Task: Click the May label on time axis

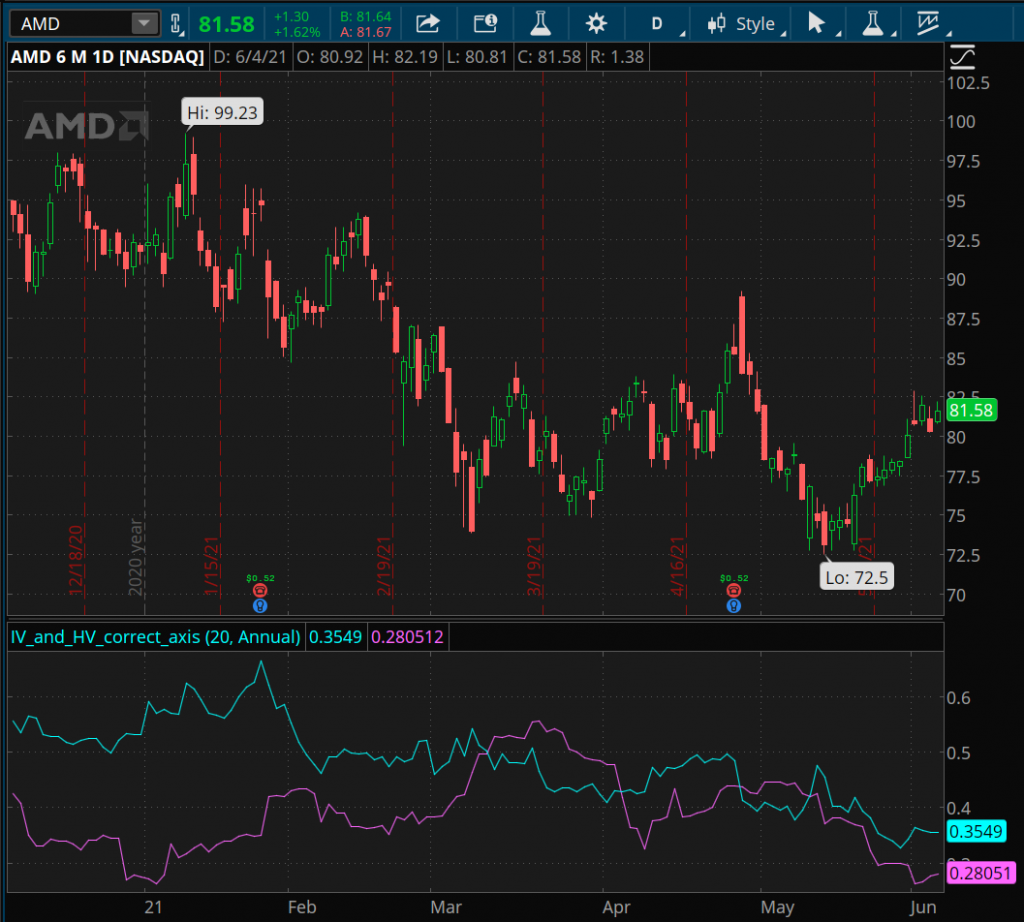Action: 777,907
